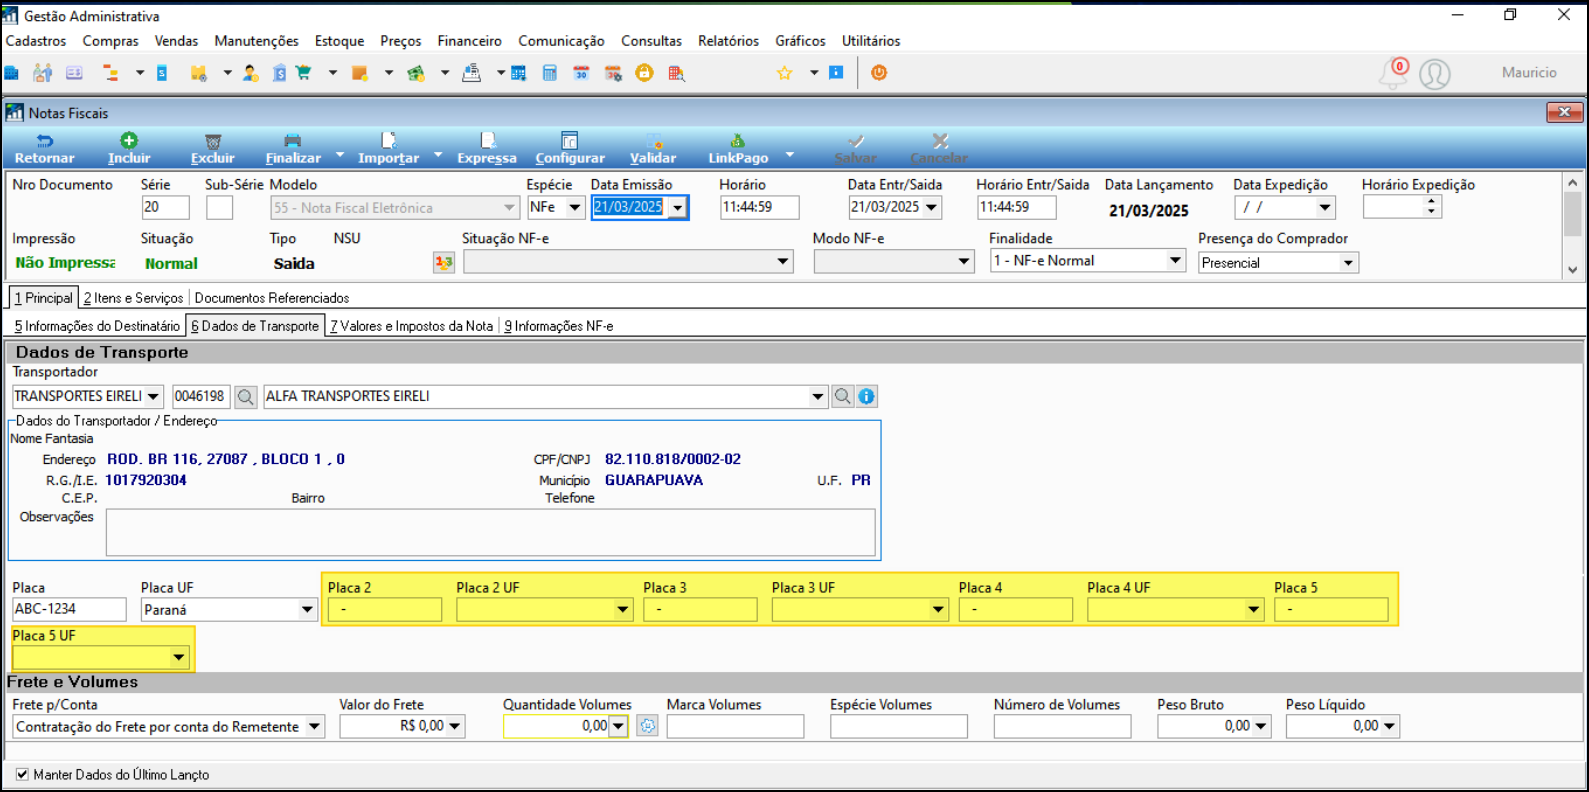This screenshot has width=1589, height=792.
Task: Click the red table search icon
Action: click(677, 73)
